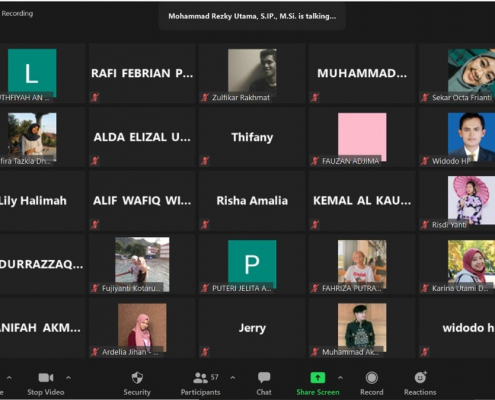Click the muted mic icon on widodo h tile
The width and height of the screenshot is (495, 400).
425,352
